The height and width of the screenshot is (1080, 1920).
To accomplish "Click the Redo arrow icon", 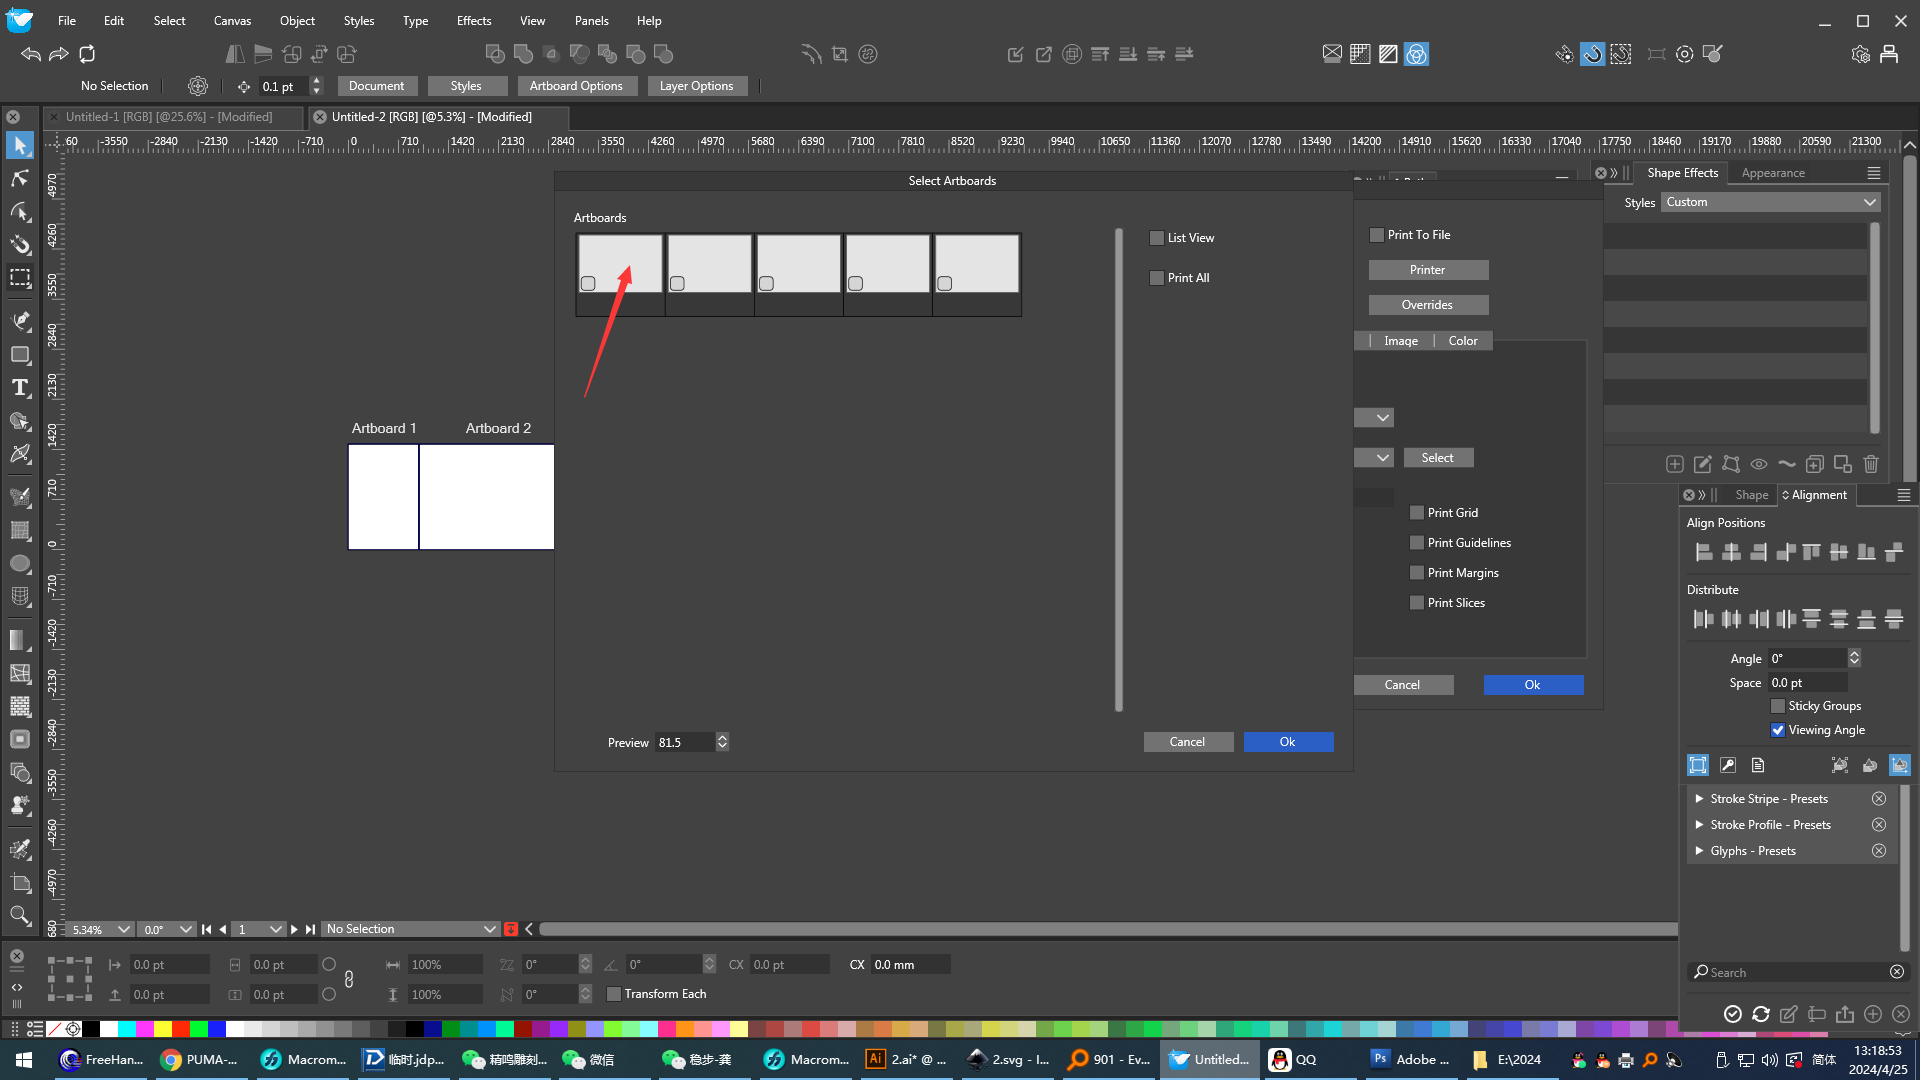I will click(x=59, y=54).
